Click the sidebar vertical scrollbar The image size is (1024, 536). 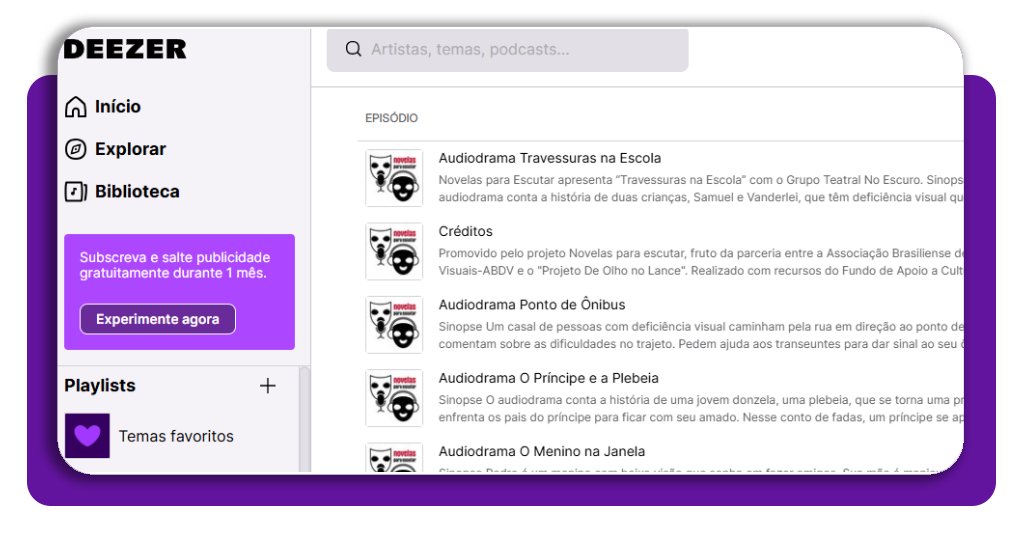pyautogui.click(x=305, y=420)
